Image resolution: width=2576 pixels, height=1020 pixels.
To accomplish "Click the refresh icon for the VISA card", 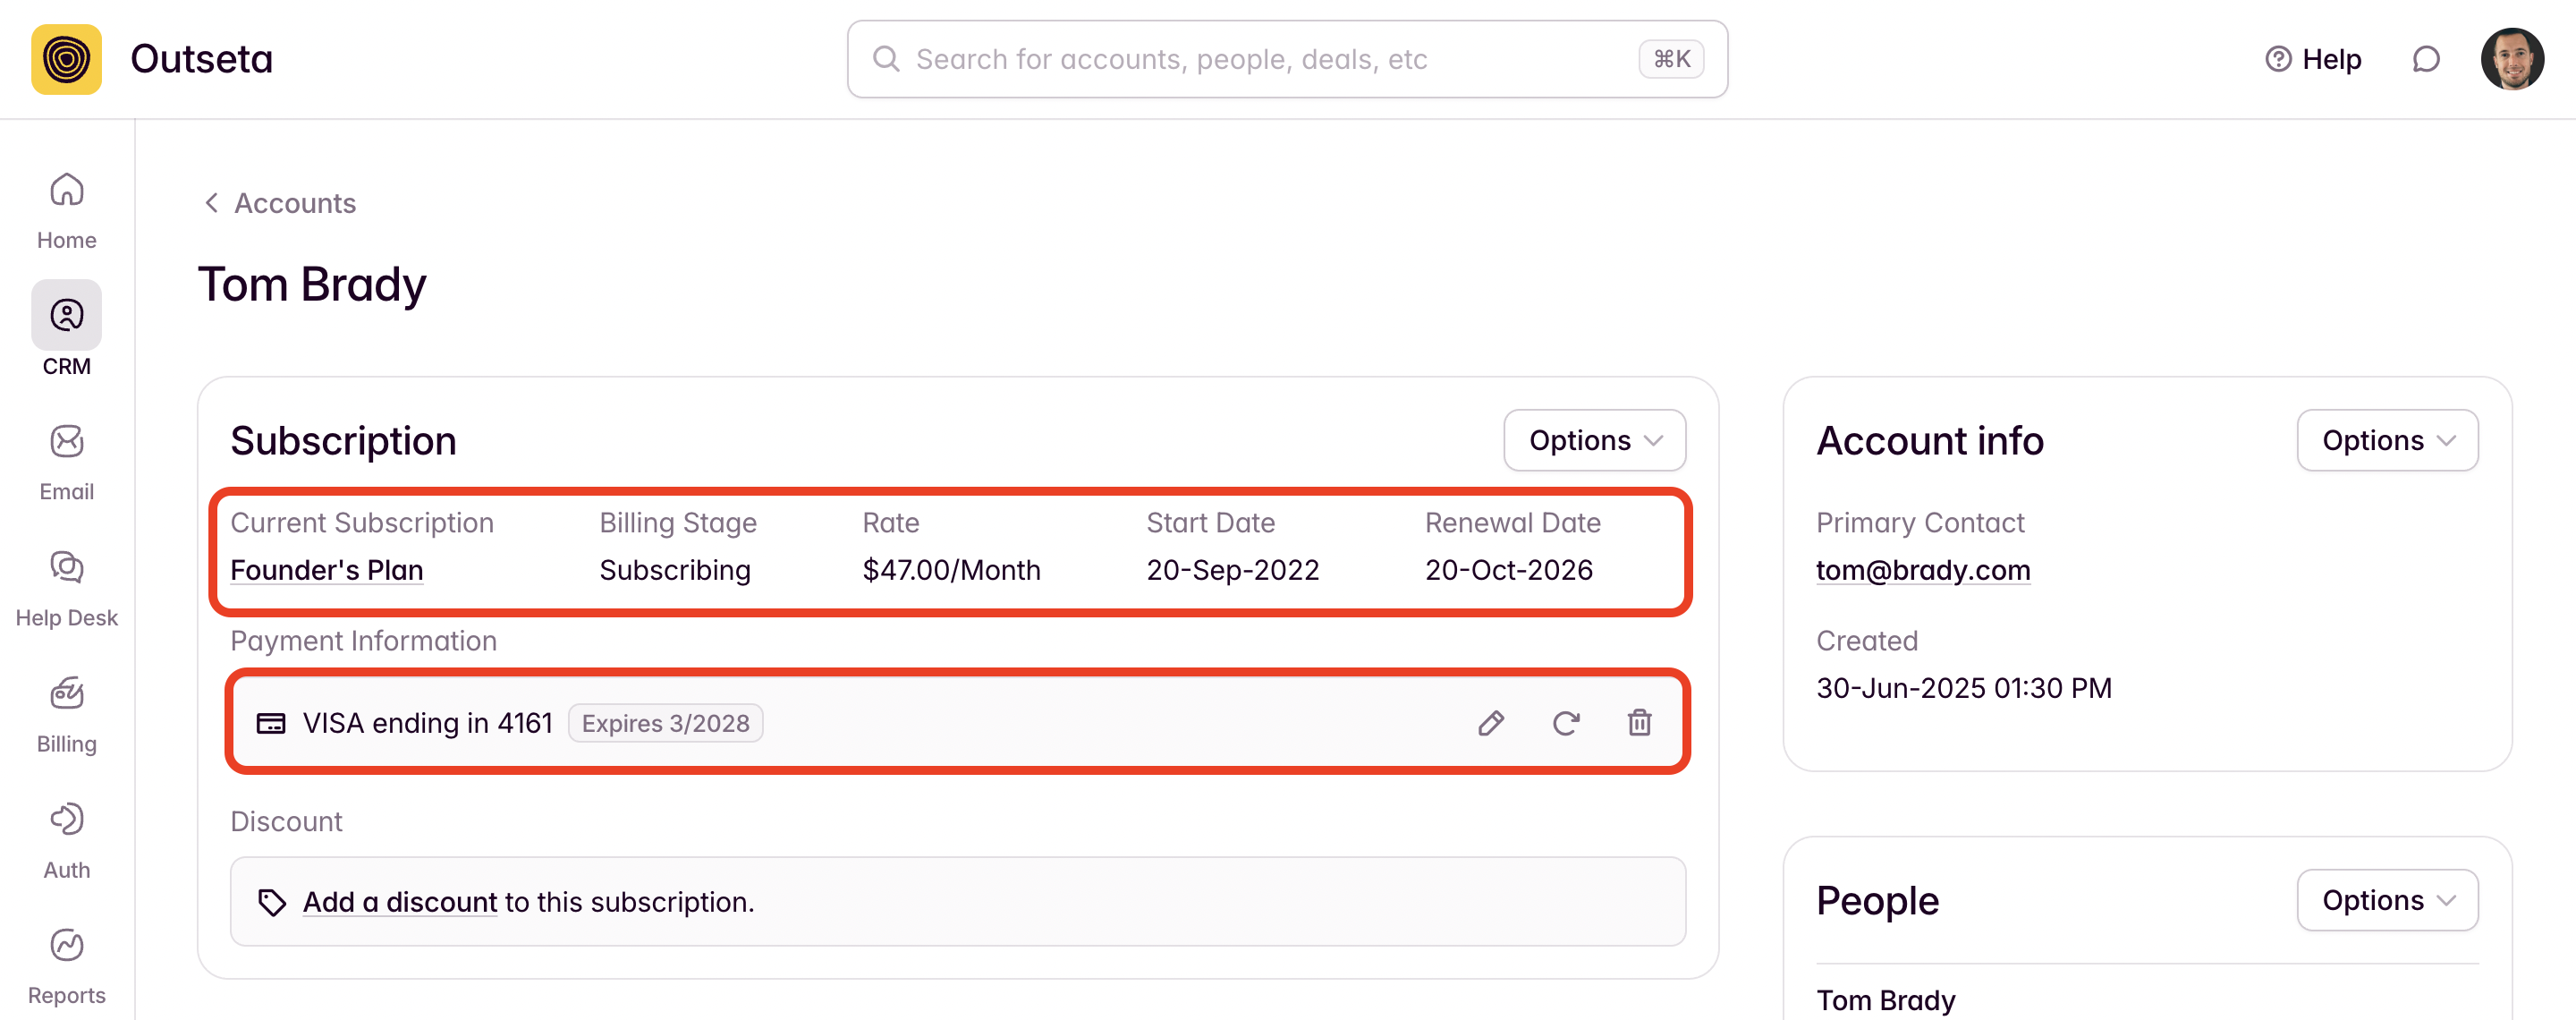I will click(1565, 722).
